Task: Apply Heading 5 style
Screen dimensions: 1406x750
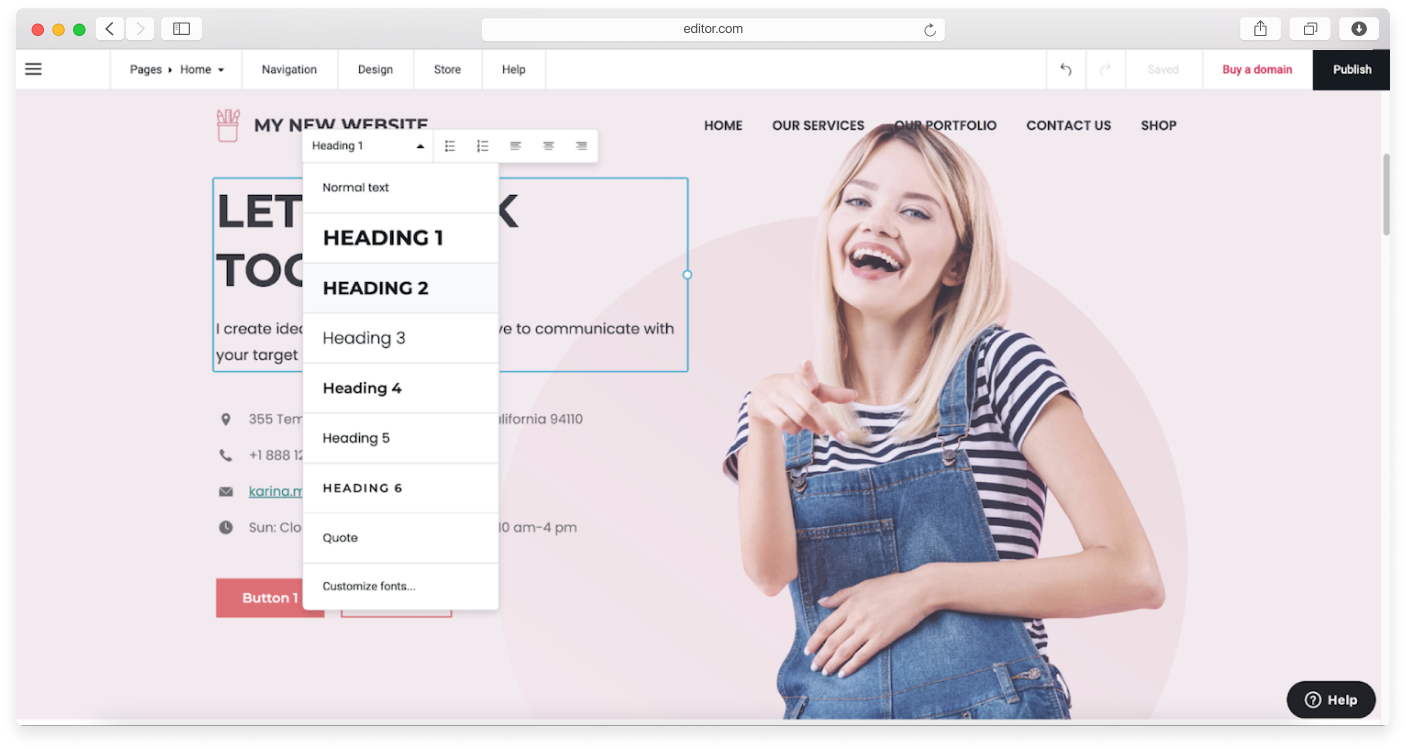Action: 400,438
